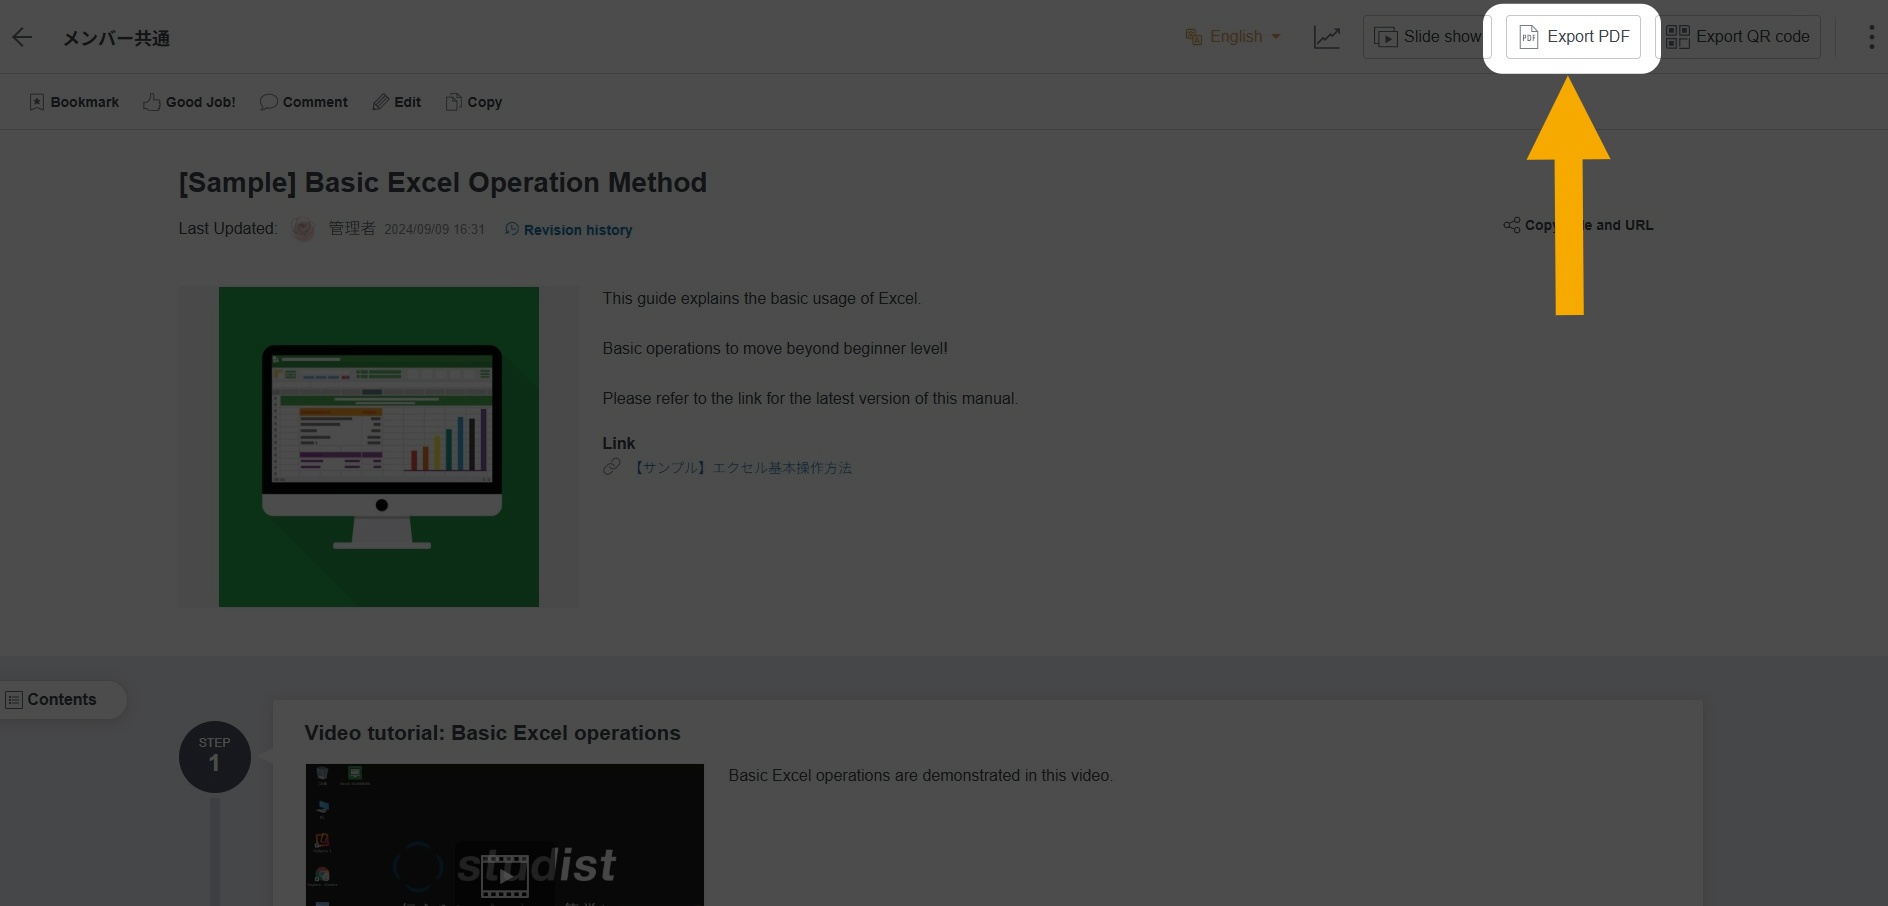The width and height of the screenshot is (1888, 906).
Task: Click the green Excel monitor cover image
Action: click(x=379, y=447)
